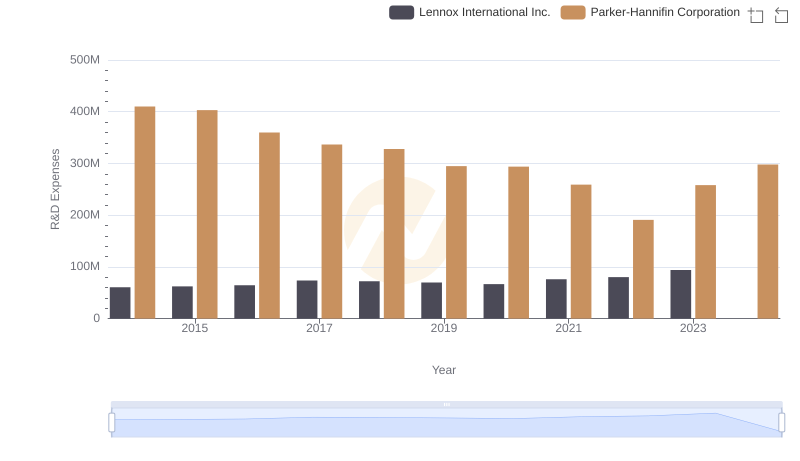Click the 2021 x-axis label
Screen dimensions: 800x461
[568, 328]
